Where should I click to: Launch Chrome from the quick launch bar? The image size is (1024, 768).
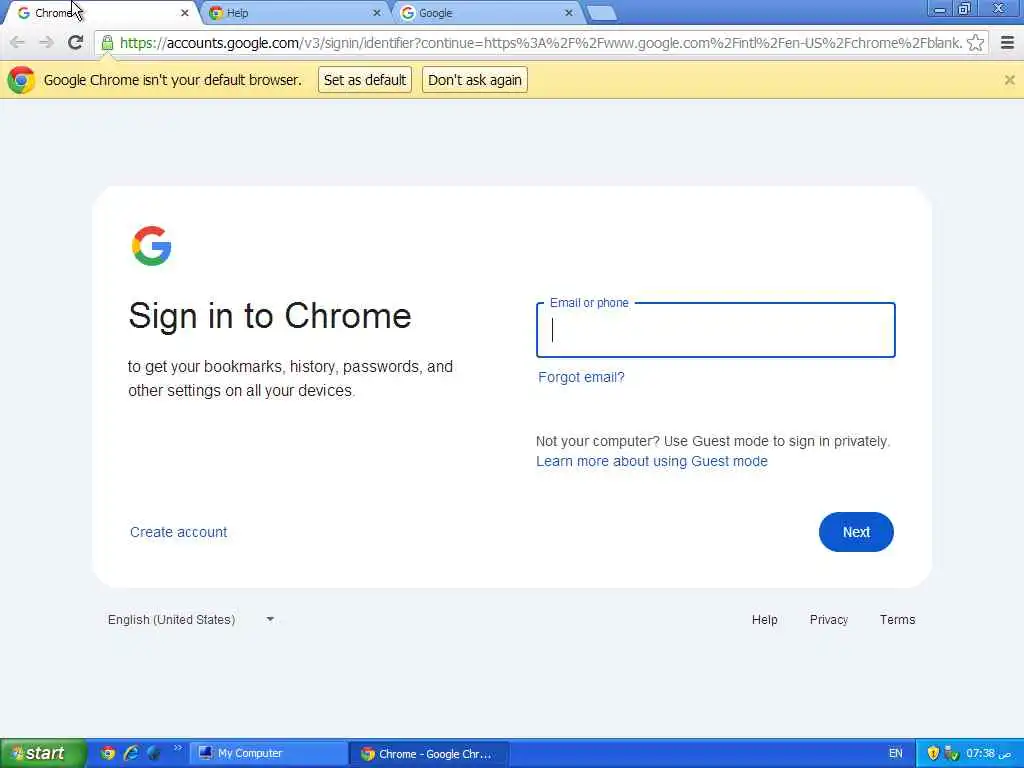pyautogui.click(x=108, y=753)
